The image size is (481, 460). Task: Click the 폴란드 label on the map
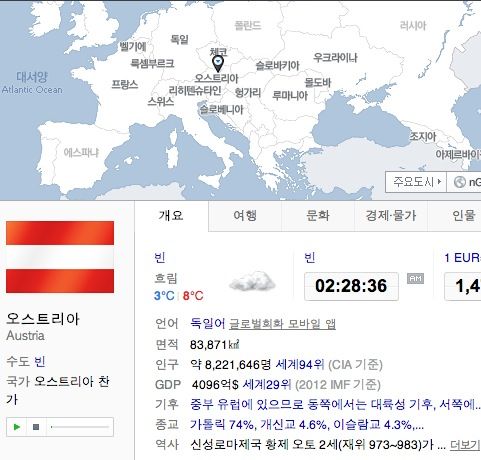coord(248,25)
